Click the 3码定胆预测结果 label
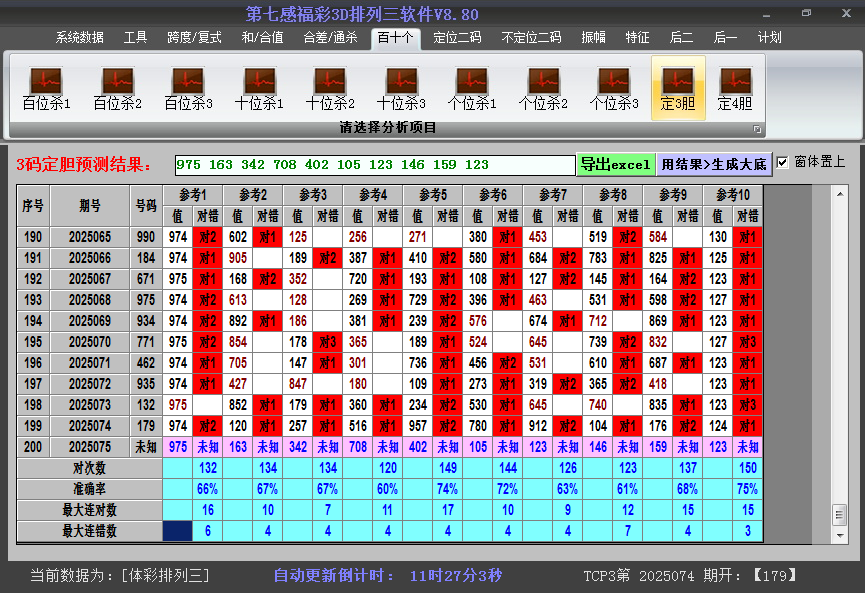The width and height of the screenshot is (865, 593). point(84,164)
